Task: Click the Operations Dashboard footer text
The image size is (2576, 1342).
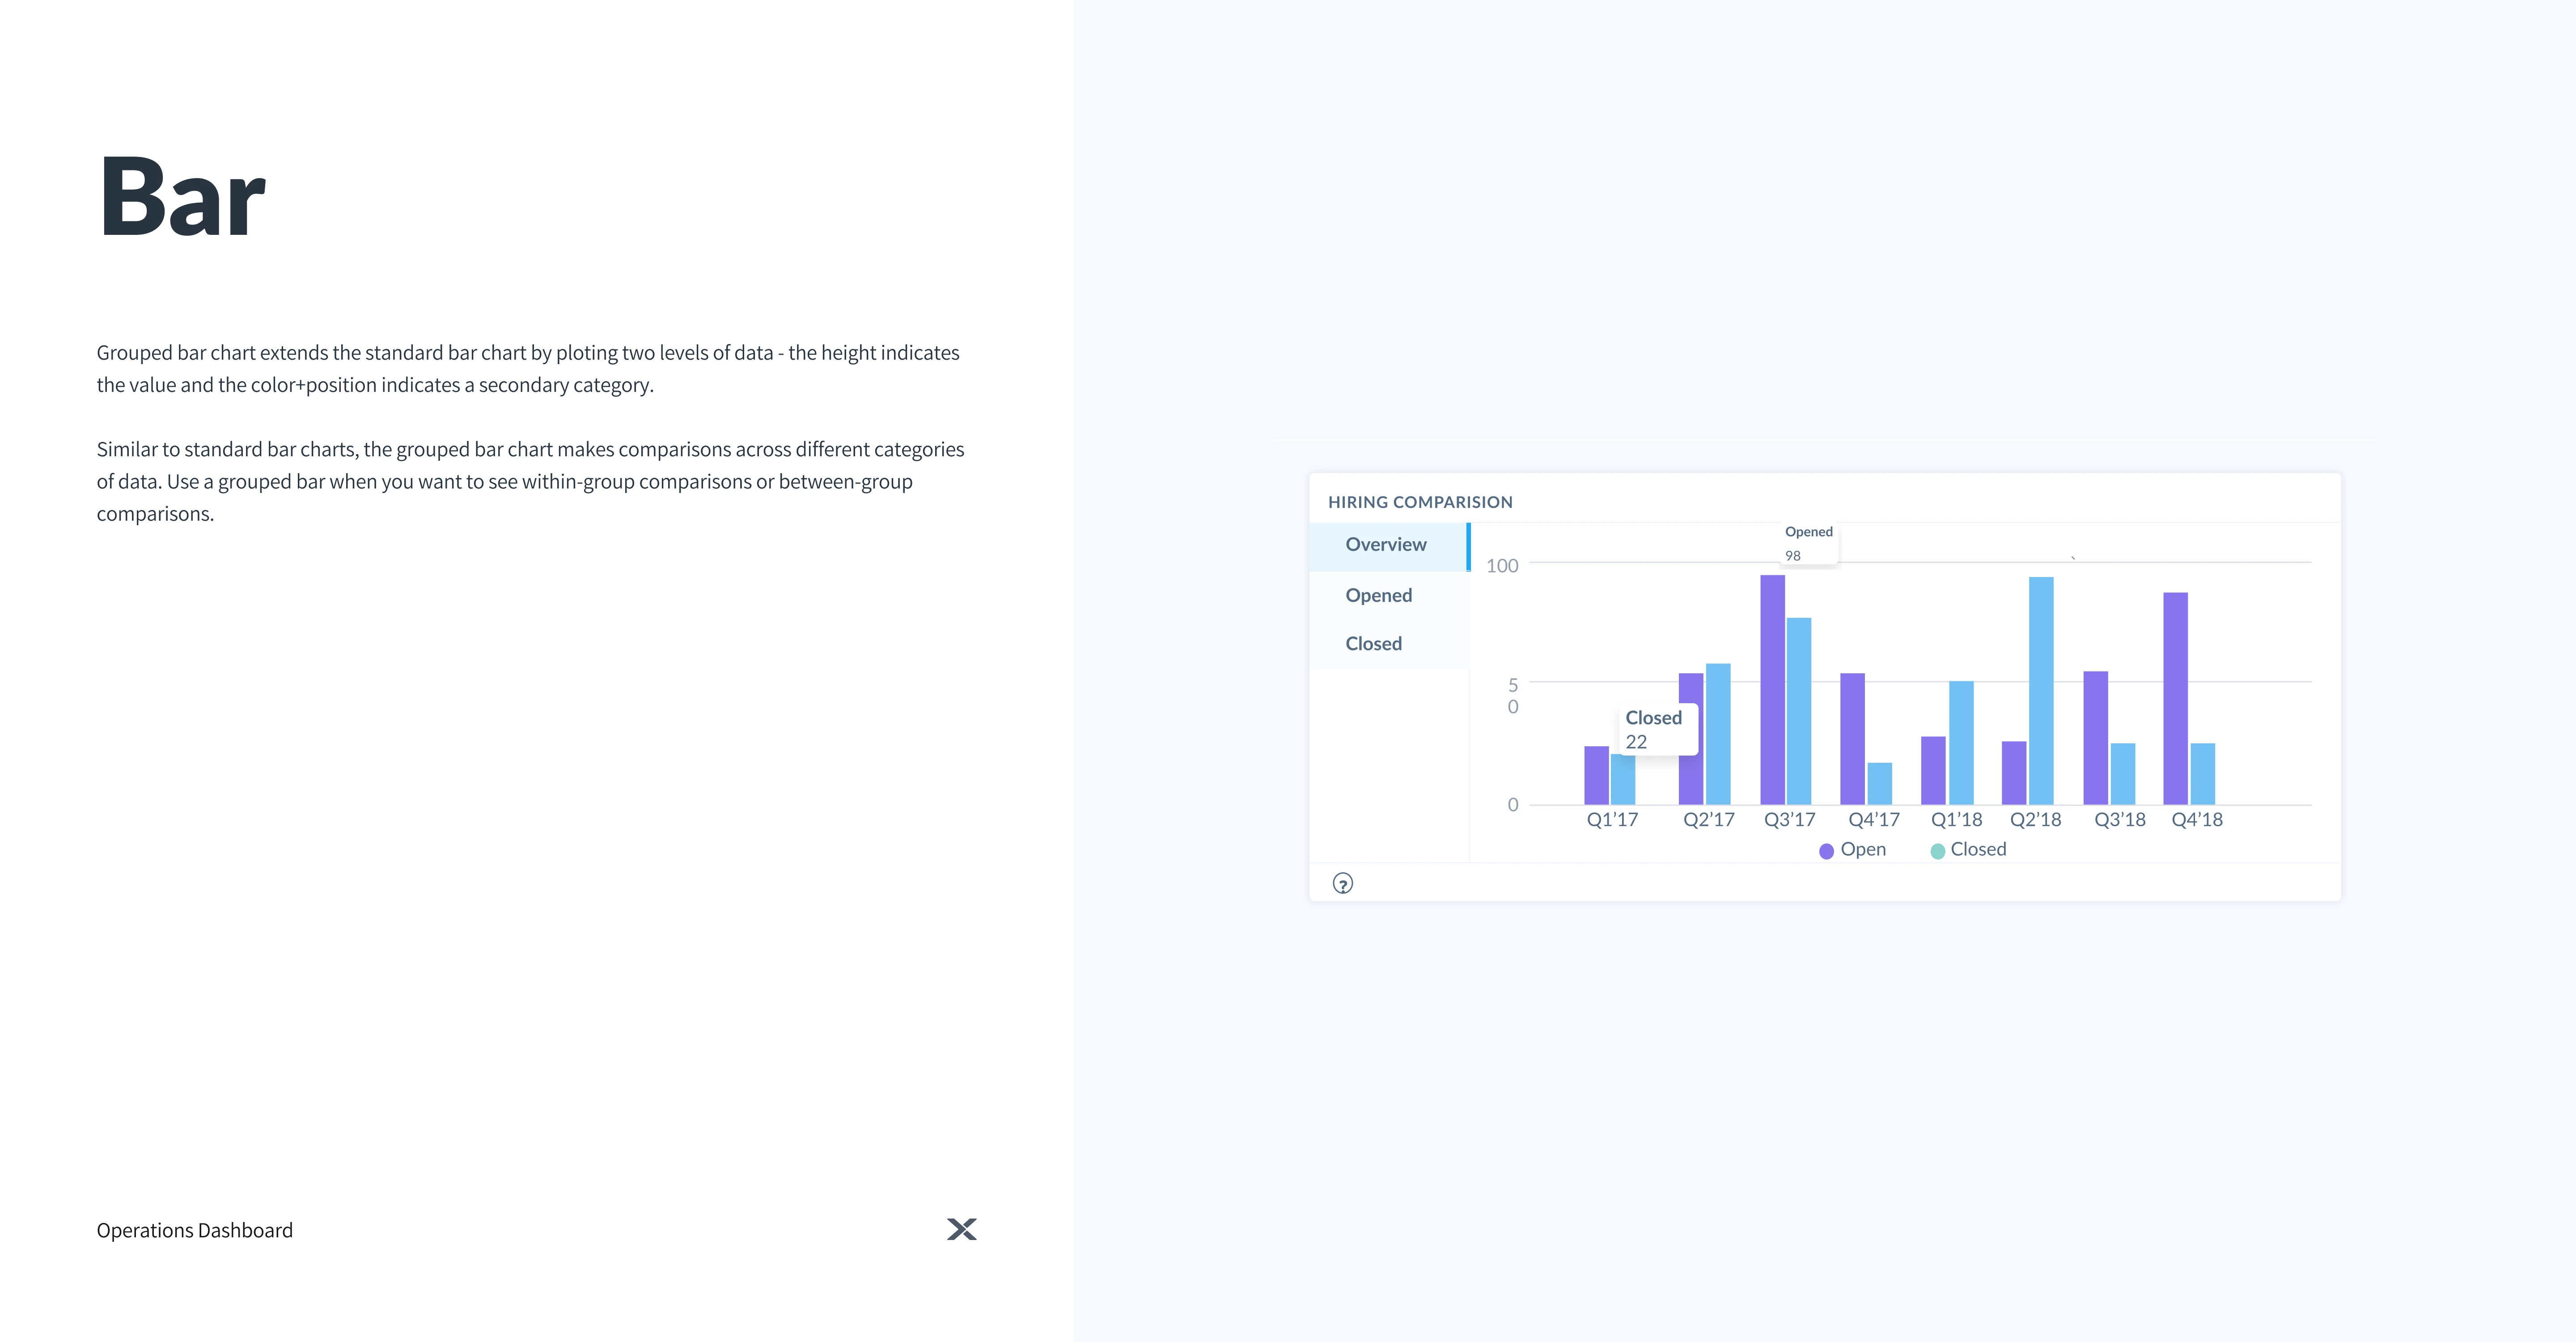Action: (195, 1230)
